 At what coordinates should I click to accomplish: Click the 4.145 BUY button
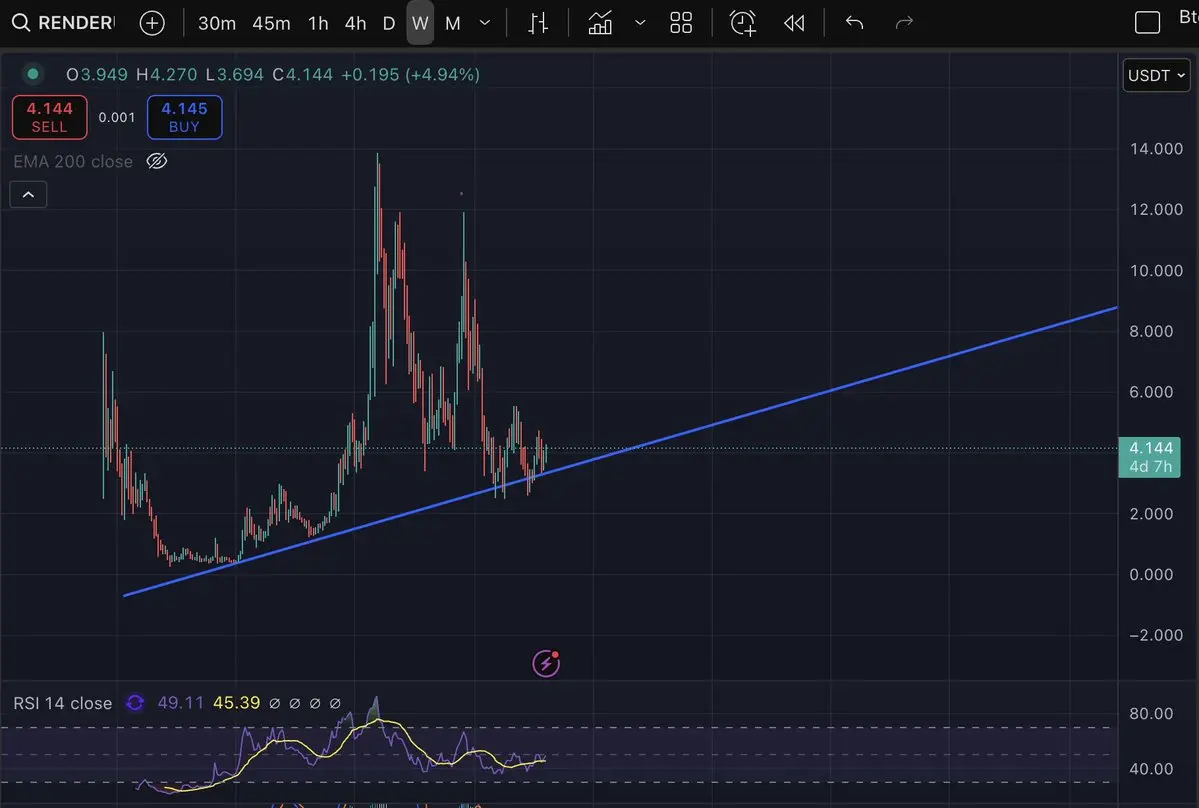click(184, 117)
